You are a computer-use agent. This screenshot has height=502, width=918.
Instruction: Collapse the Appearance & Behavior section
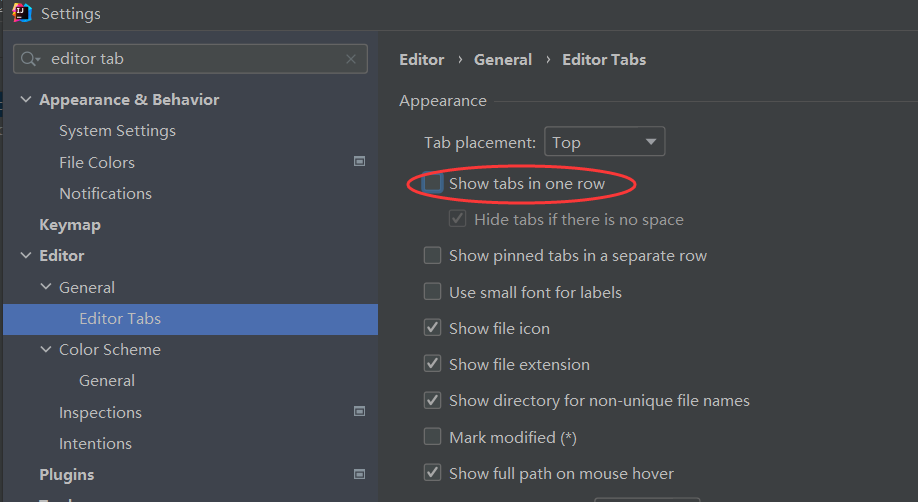(x=25, y=100)
